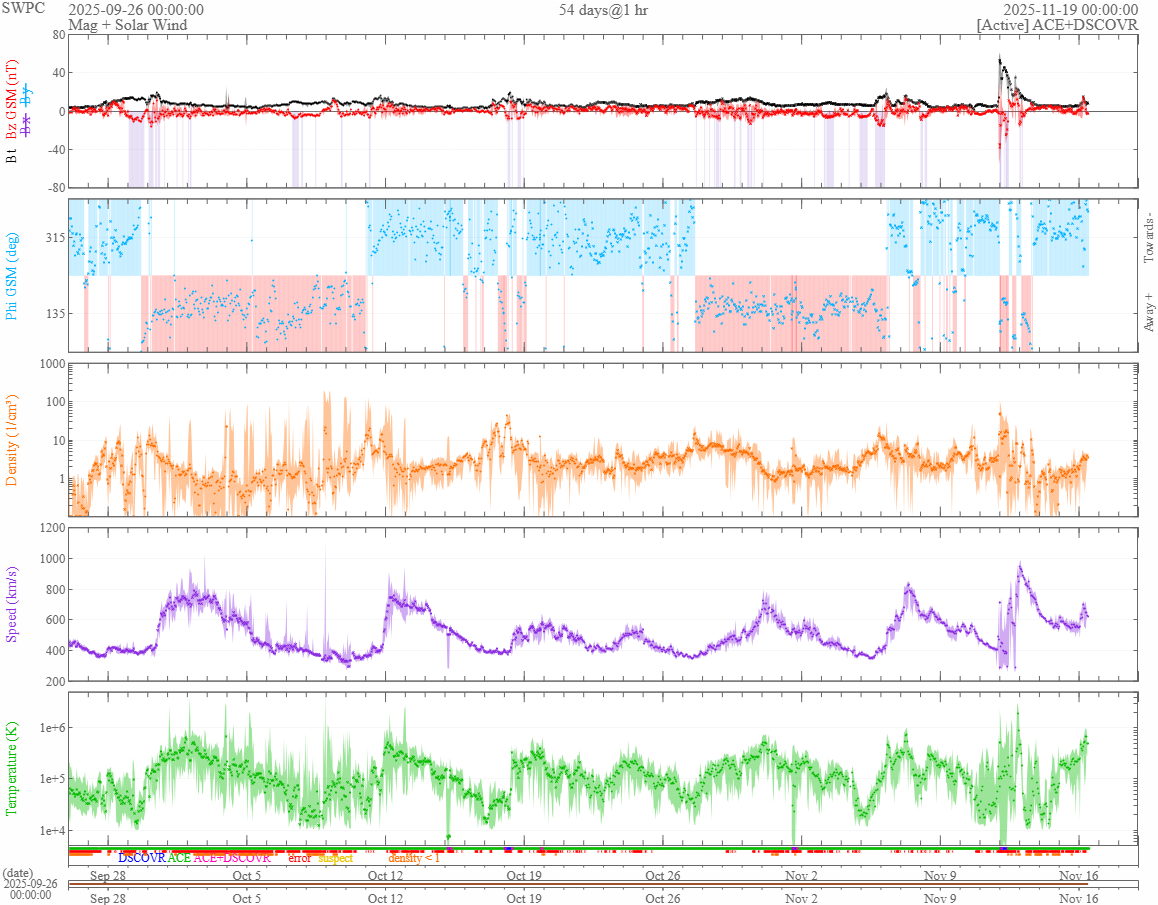Click the SWPC title text
The height and width of the screenshot is (905, 1158).
point(23,8)
